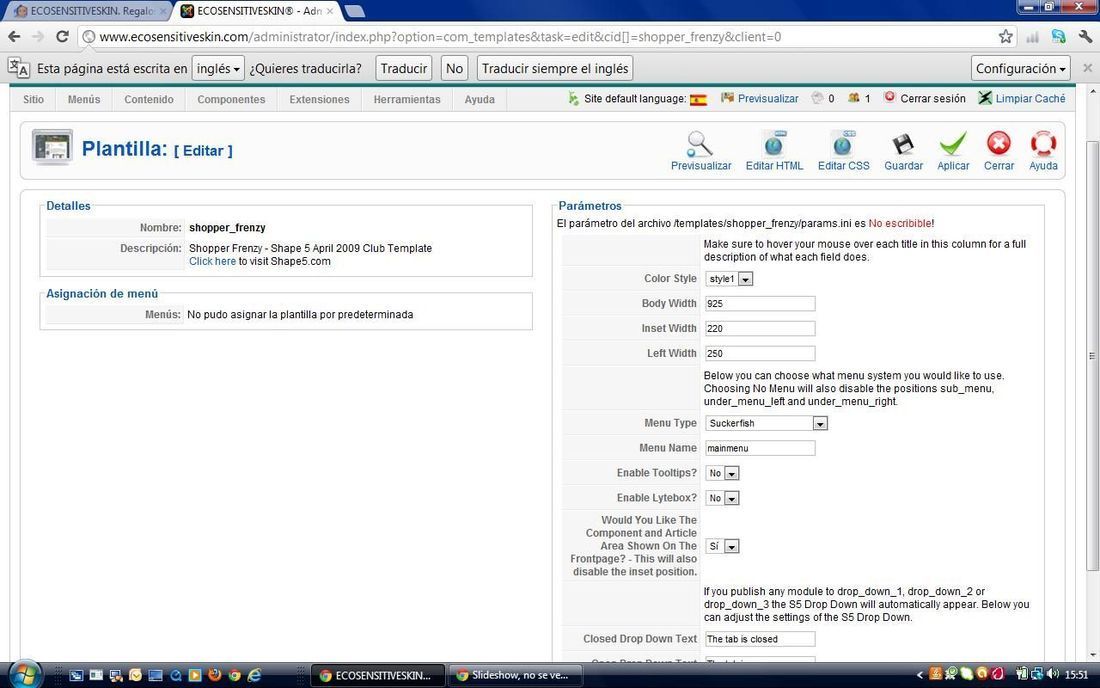
Task: Open the Ayuda menu in the top bar
Action: tap(480, 100)
